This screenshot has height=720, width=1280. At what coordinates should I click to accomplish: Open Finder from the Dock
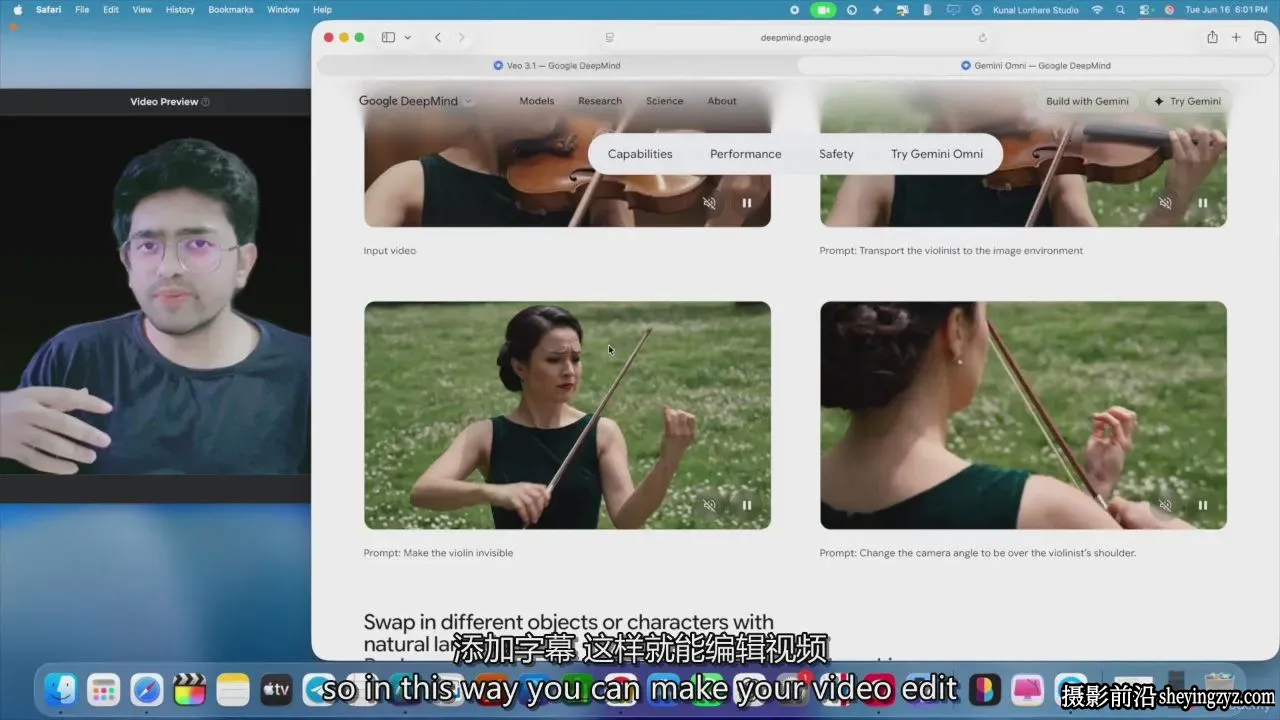pyautogui.click(x=61, y=689)
